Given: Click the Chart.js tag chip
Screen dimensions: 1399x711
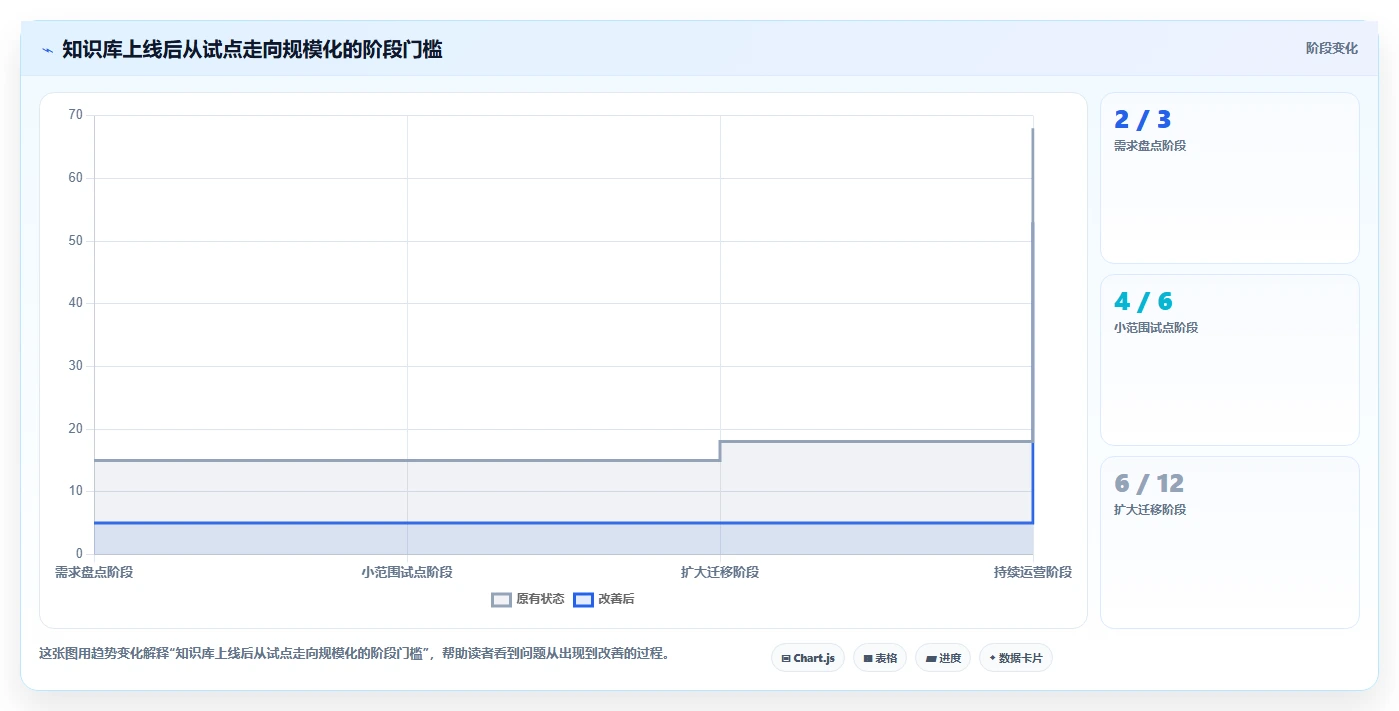Looking at the screenshot, I should [808, 658].
